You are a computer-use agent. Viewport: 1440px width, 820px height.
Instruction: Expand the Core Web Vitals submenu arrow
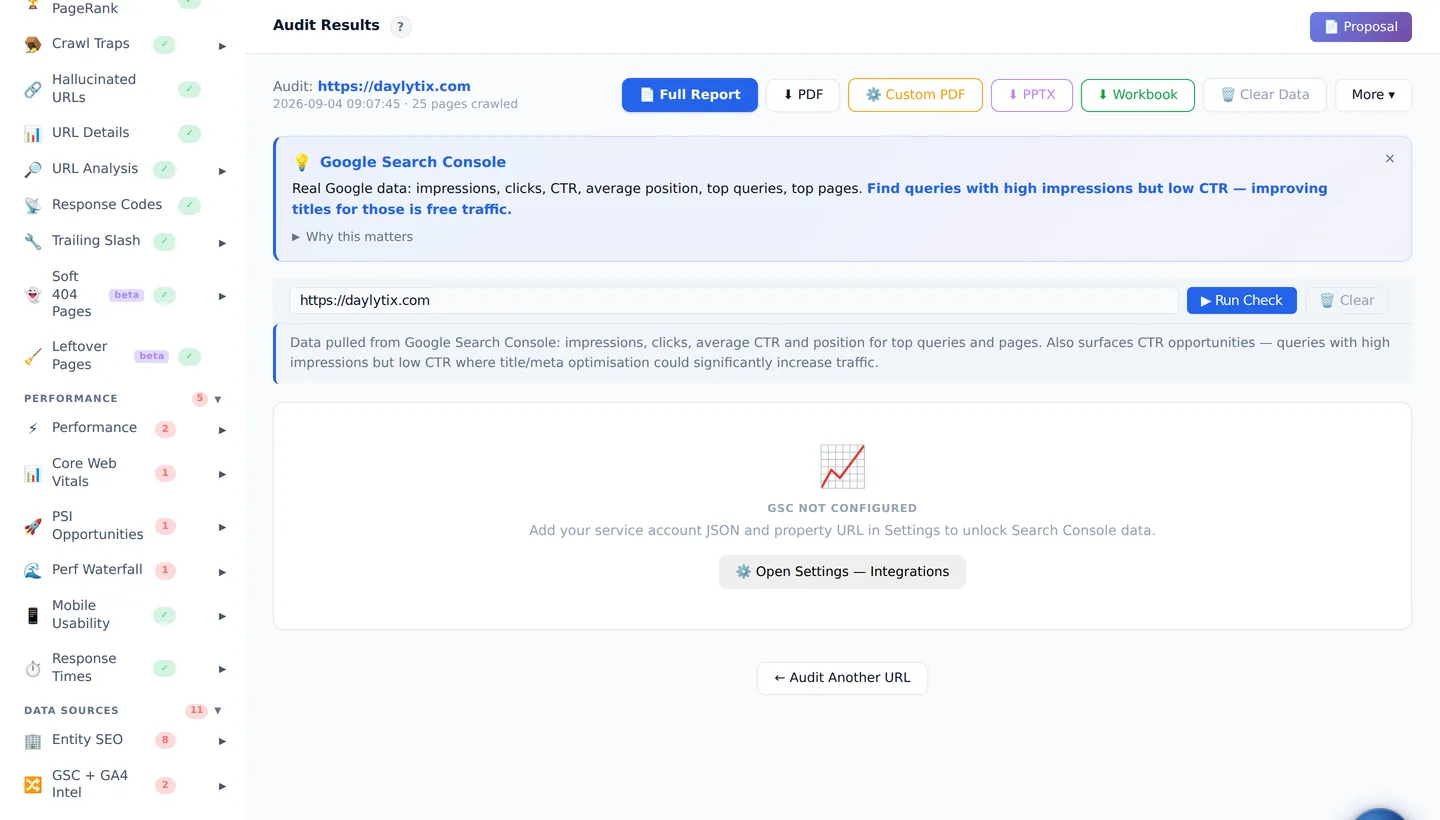[222, 475]
